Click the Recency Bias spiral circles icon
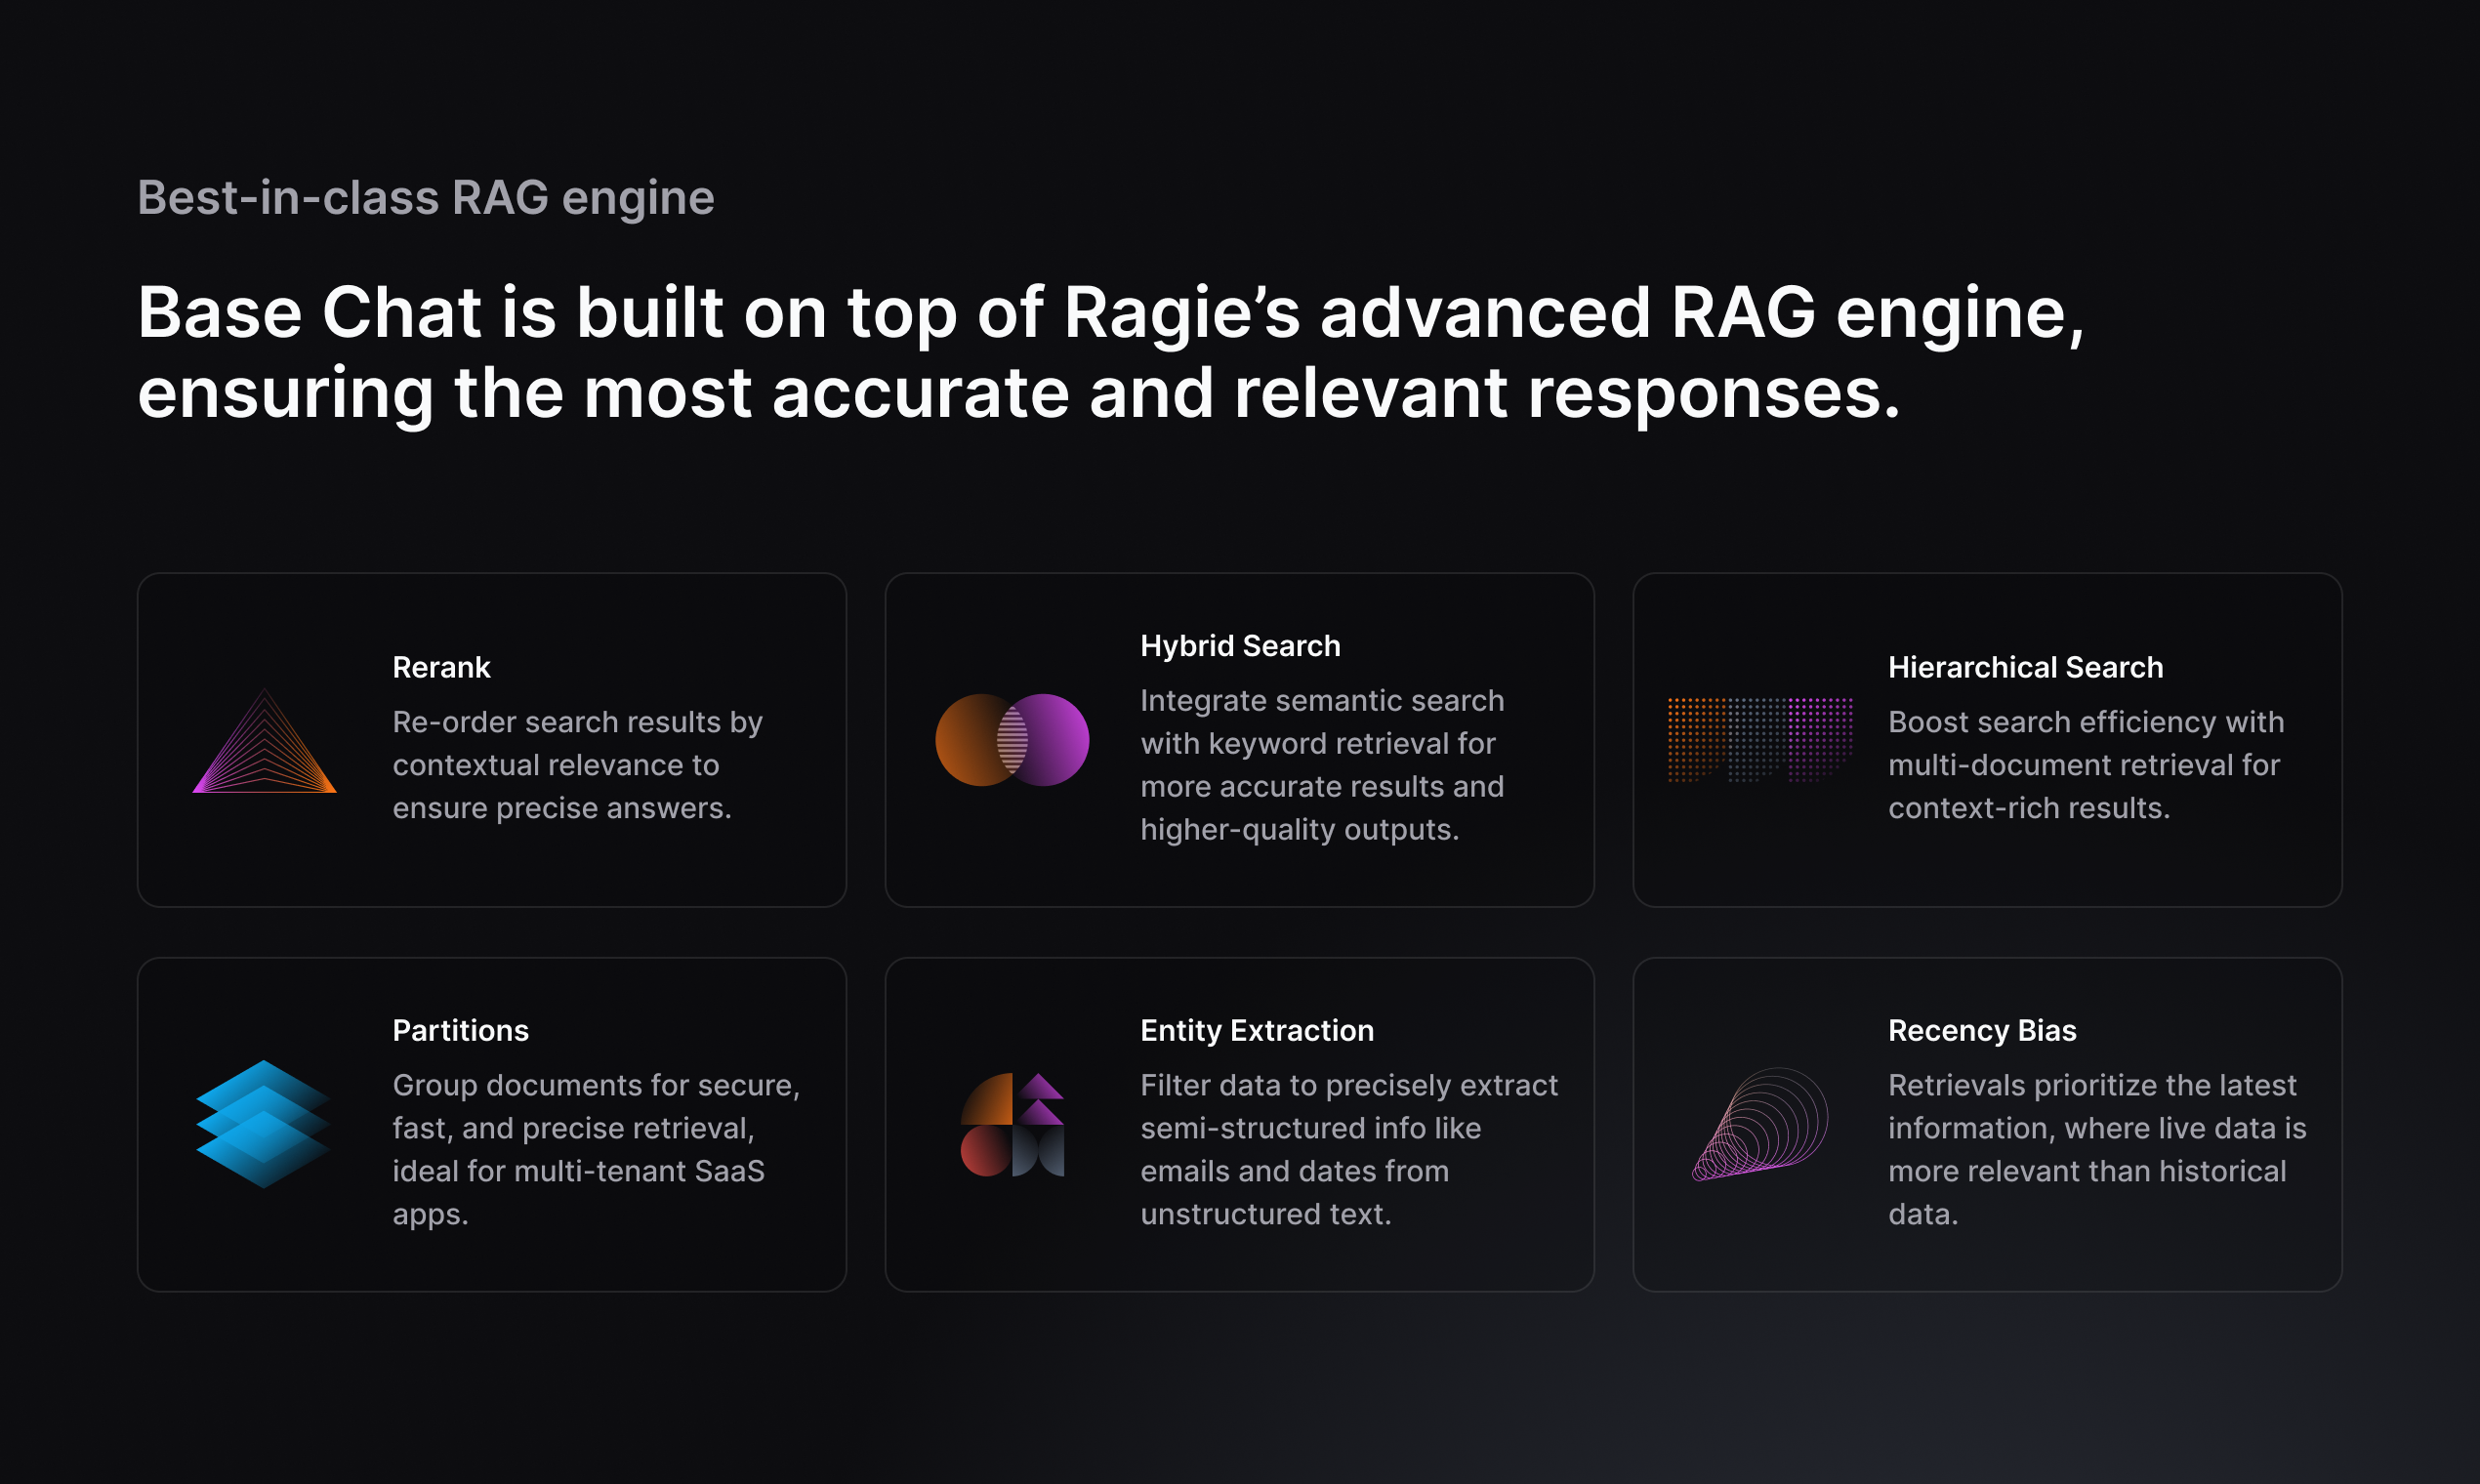 coord(1760,1124)
